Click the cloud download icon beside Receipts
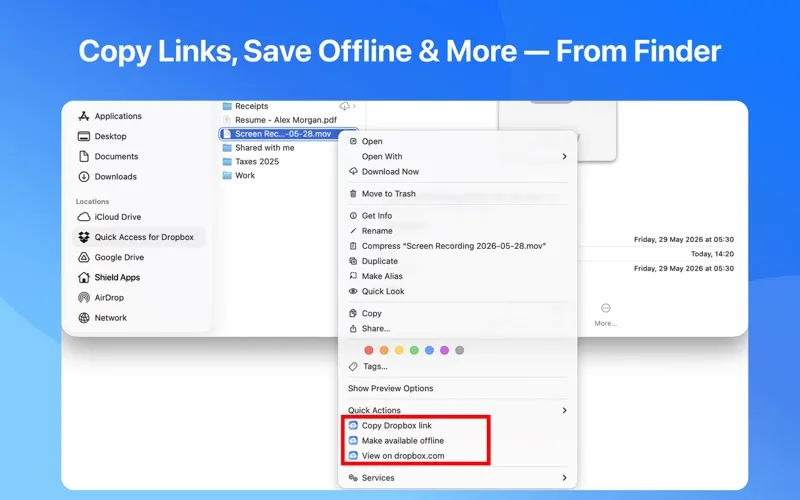Image resolution: width=800 pixels, height=500 pixels. click(345, 106)
